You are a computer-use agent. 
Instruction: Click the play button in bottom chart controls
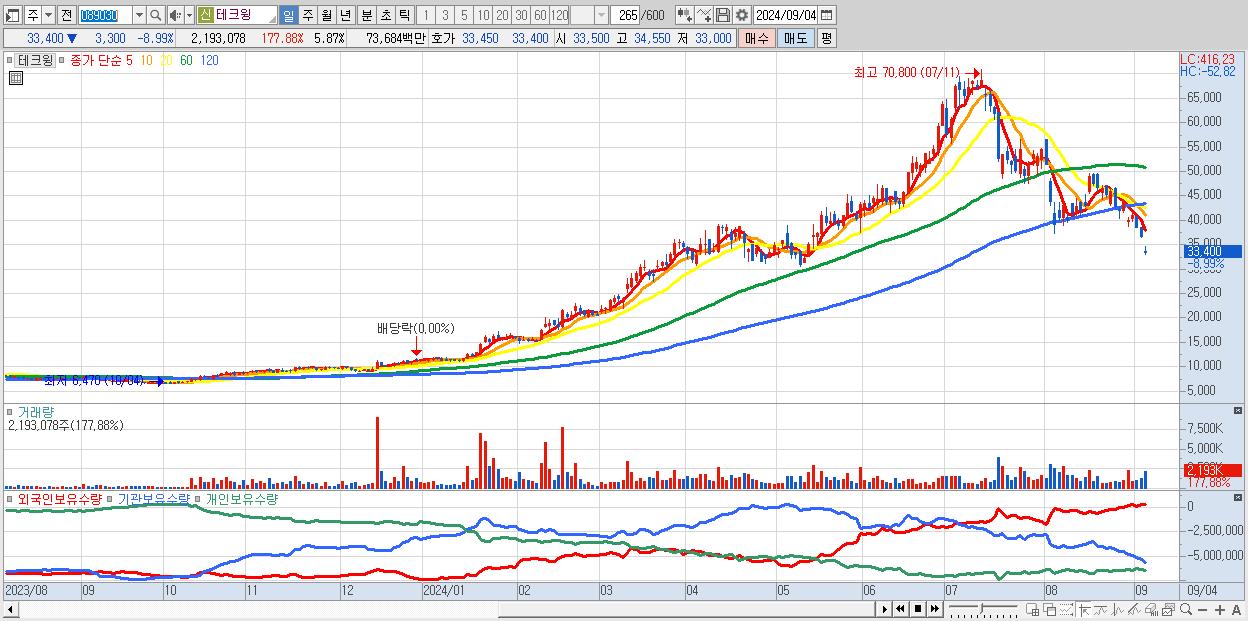[884, 609]
